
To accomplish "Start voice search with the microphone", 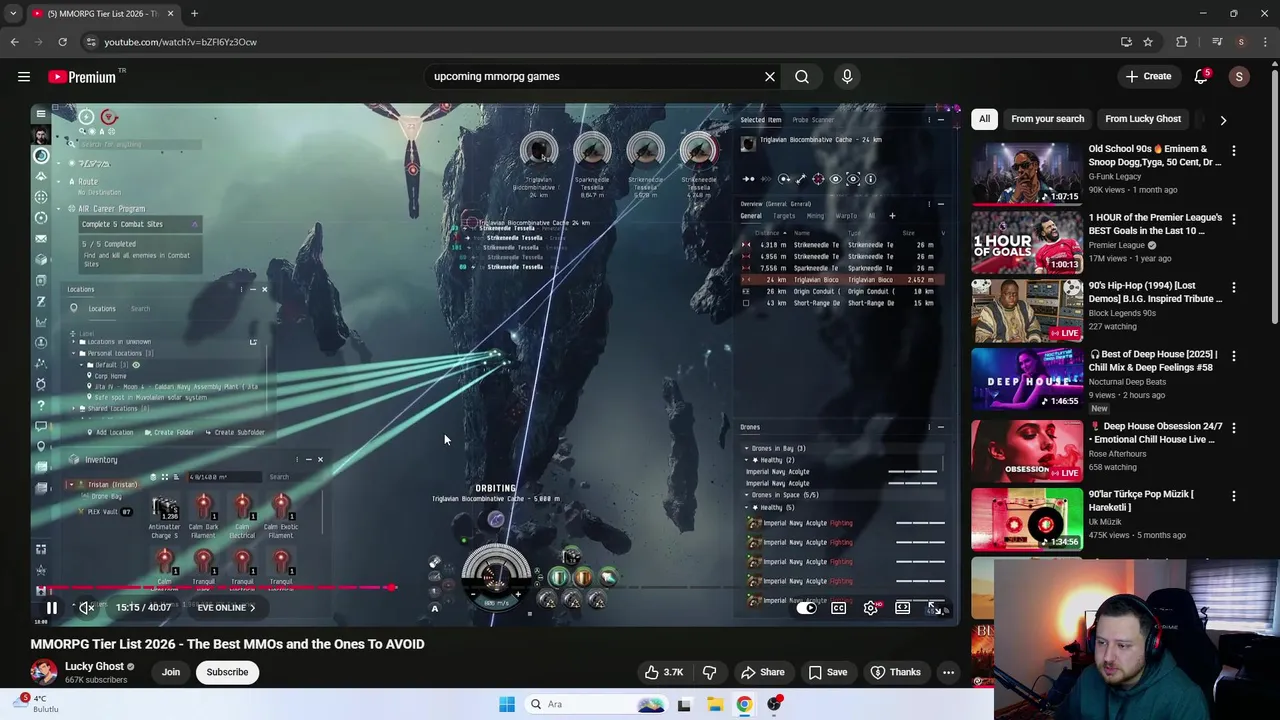I will pos(847,76).
